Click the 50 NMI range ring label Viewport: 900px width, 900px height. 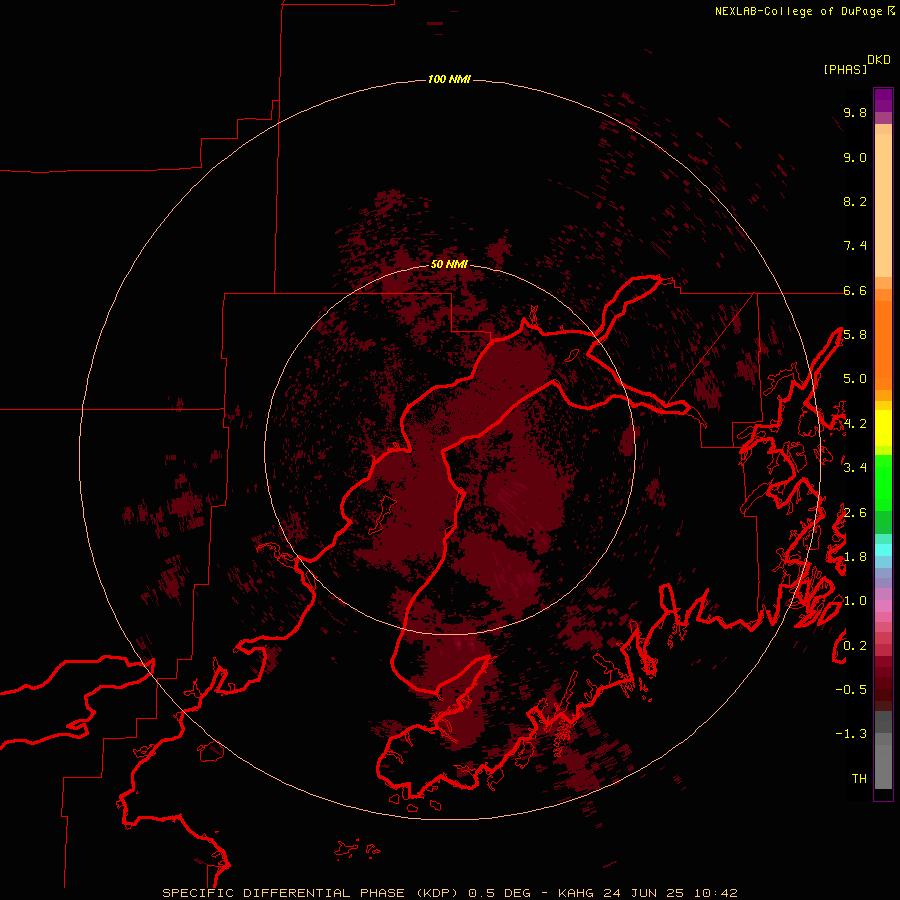tap(449, 264)
